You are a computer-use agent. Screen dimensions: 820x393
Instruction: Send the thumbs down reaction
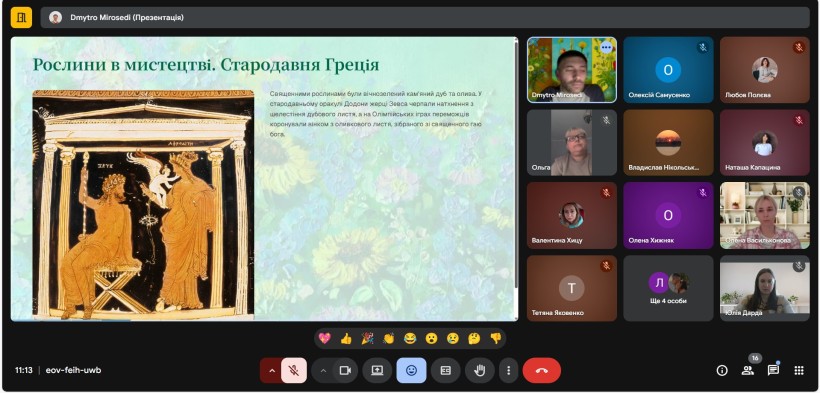click(x=496, y=339)
